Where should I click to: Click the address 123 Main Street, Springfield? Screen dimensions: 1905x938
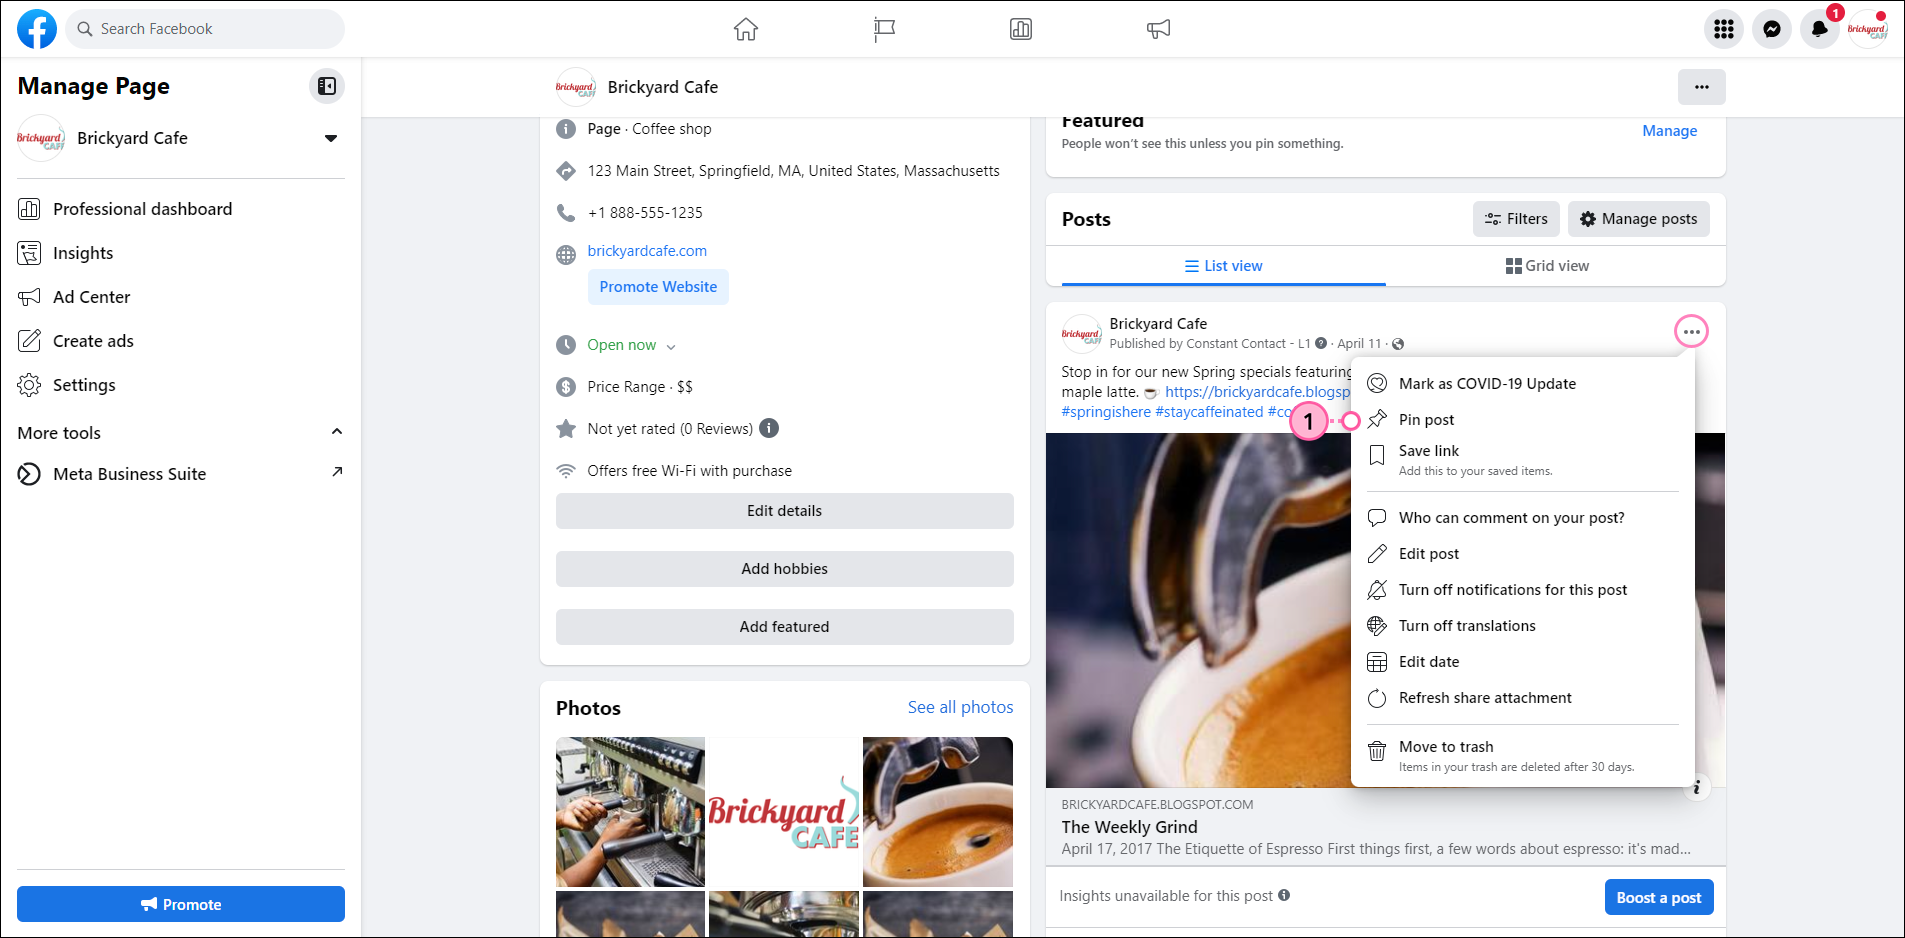tap(793, 171)
